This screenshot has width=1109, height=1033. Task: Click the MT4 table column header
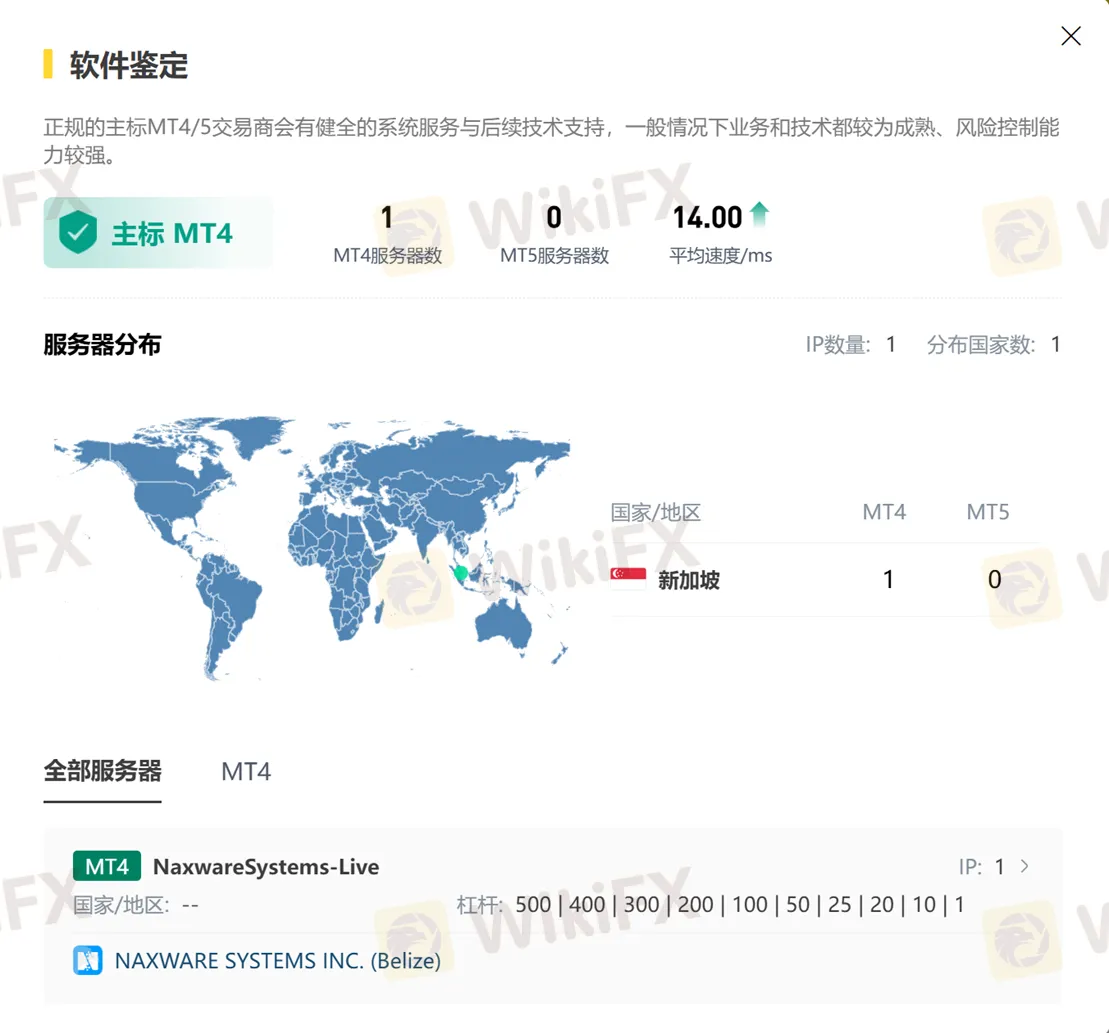(x=884, y=512)
